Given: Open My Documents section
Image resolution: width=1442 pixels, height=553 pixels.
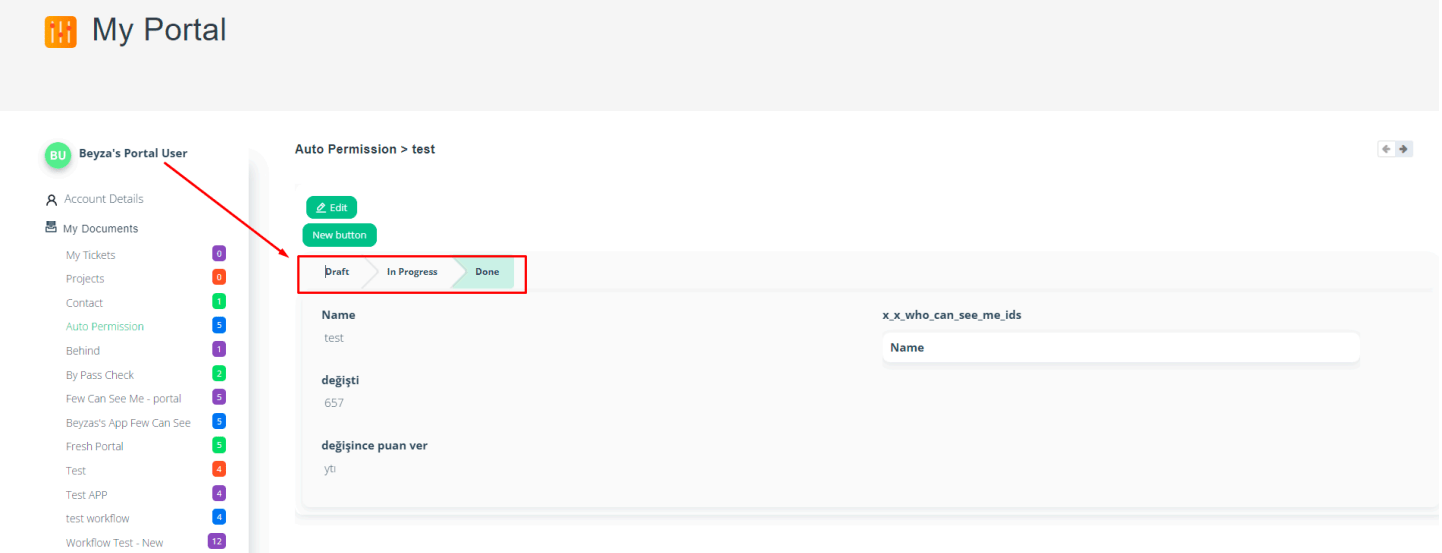Looking at the screenshot, I should pyautogui.click(x=101, y=229).
